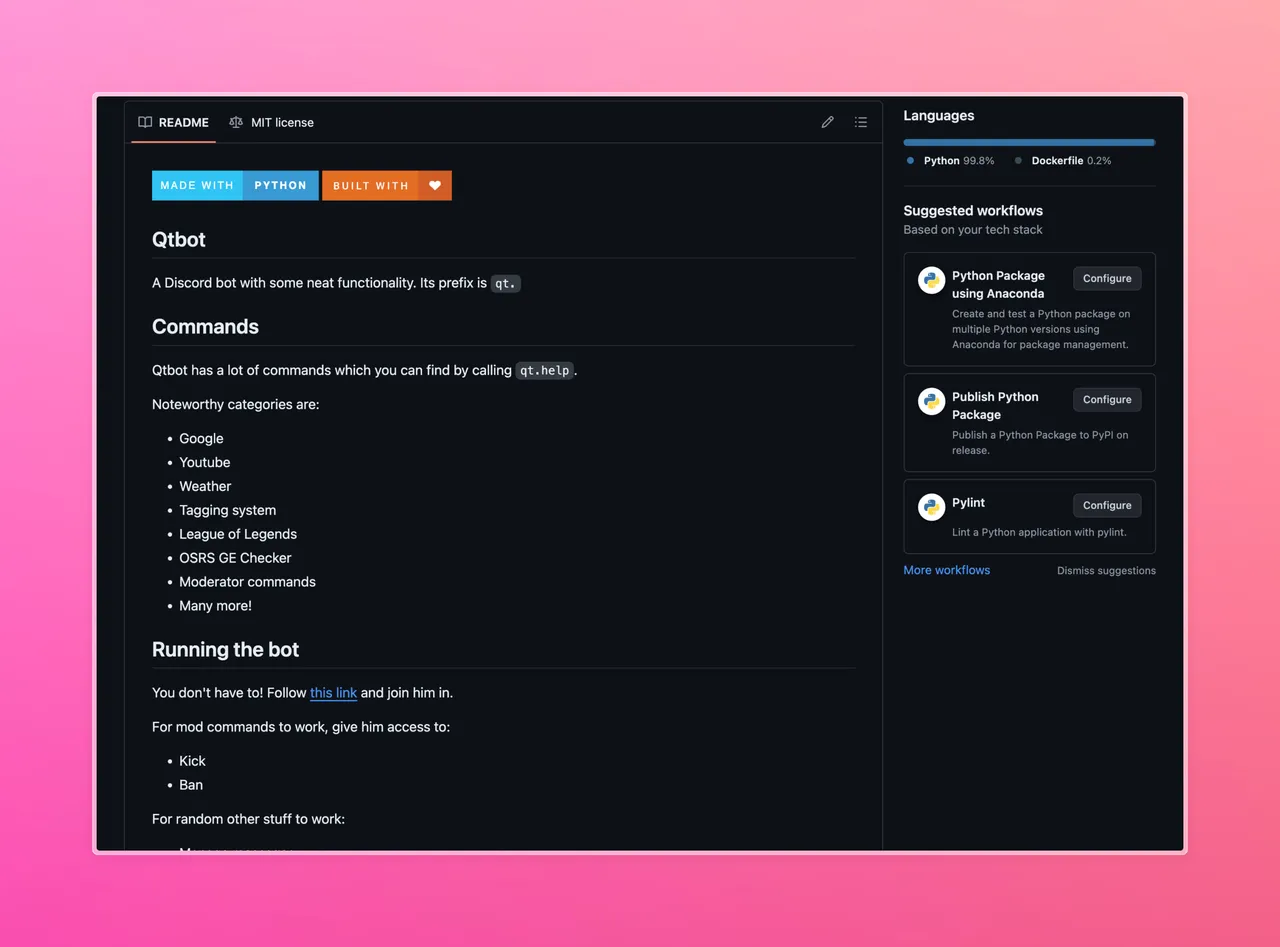1280x947 pixels.
Task: Click the League of Legends list item
Action: click(238, 534)
